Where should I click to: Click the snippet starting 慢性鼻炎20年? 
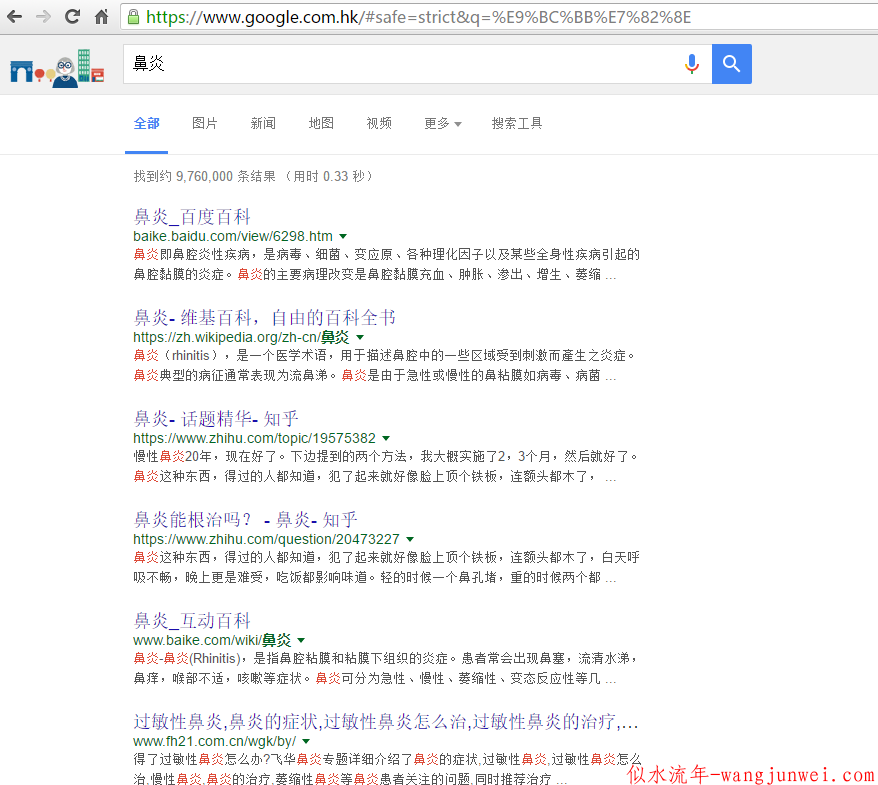click(x=386, y=466)
